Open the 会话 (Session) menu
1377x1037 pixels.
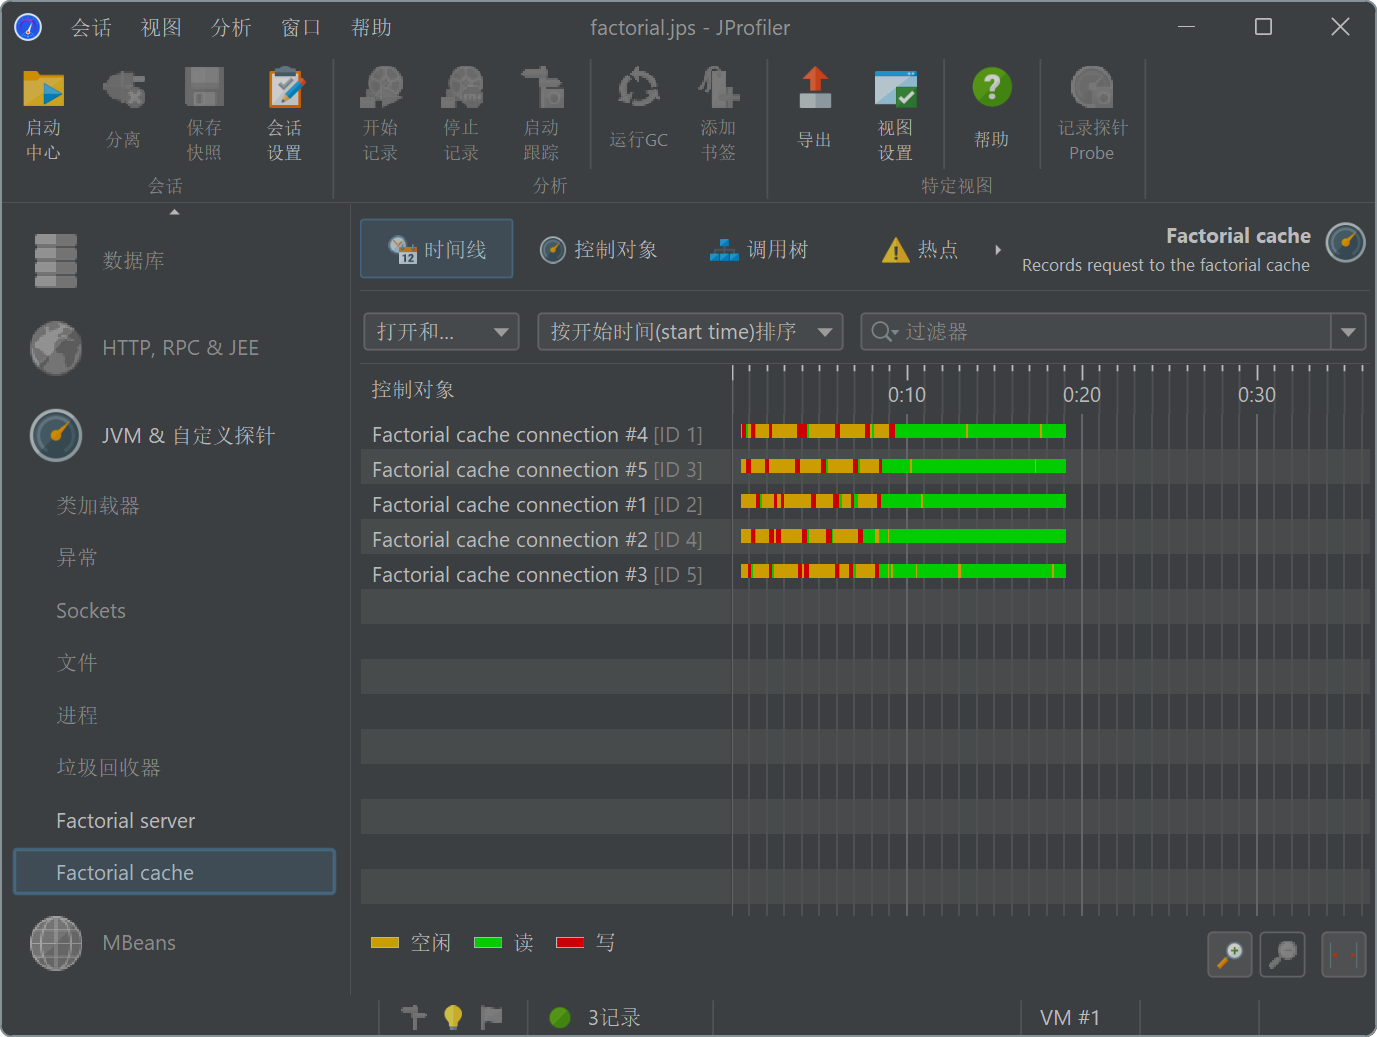[91, 28]
